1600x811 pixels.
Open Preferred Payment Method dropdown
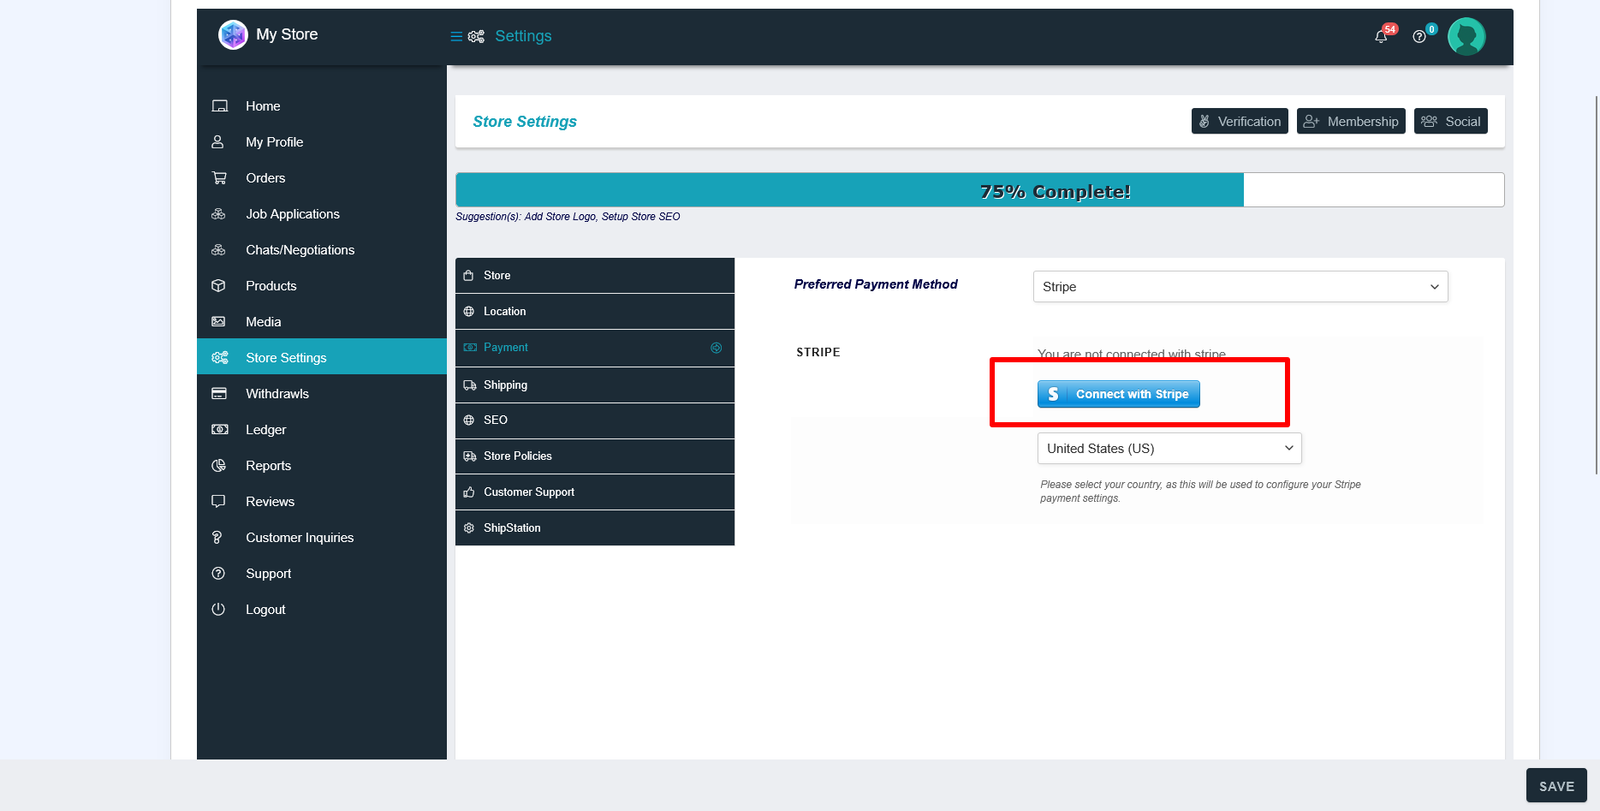pos(1239,287)
